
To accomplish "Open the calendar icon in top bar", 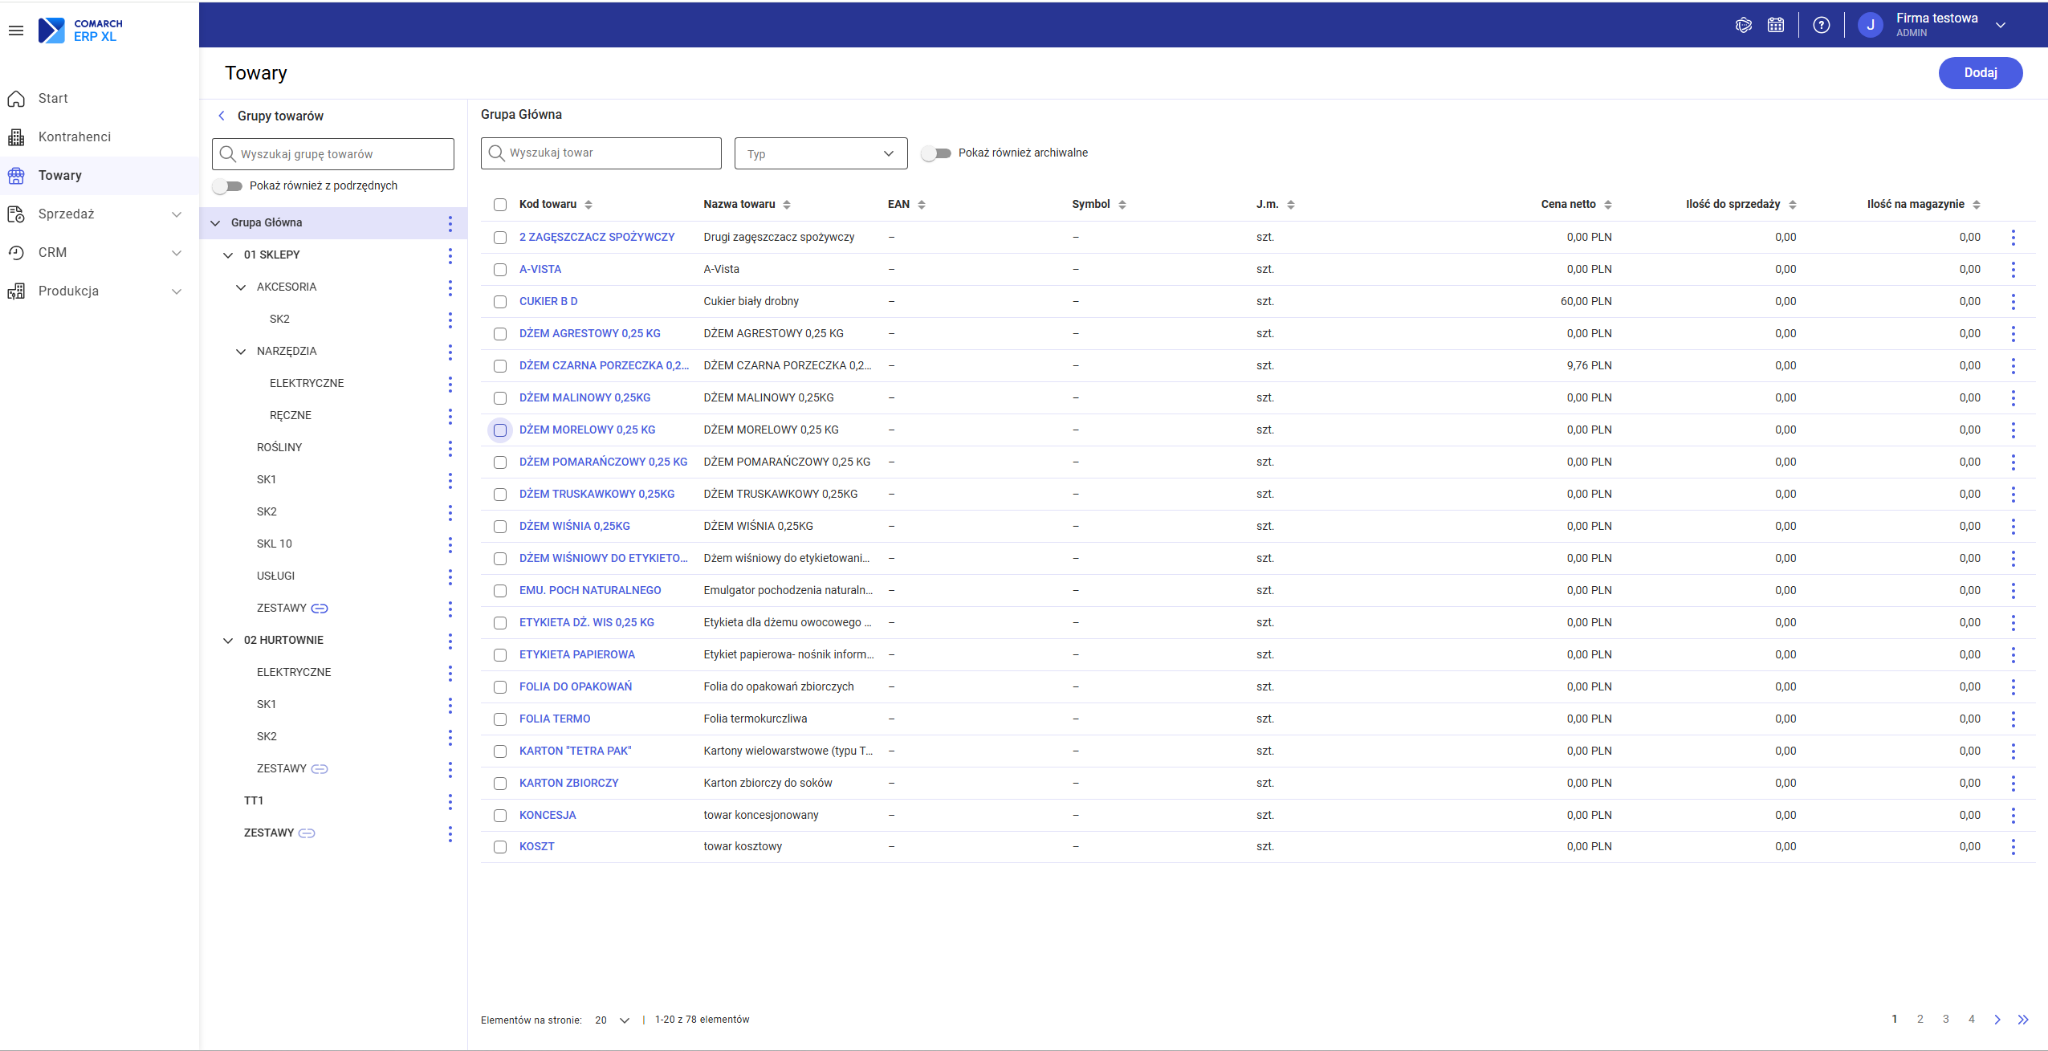I will pos(1776,25).
